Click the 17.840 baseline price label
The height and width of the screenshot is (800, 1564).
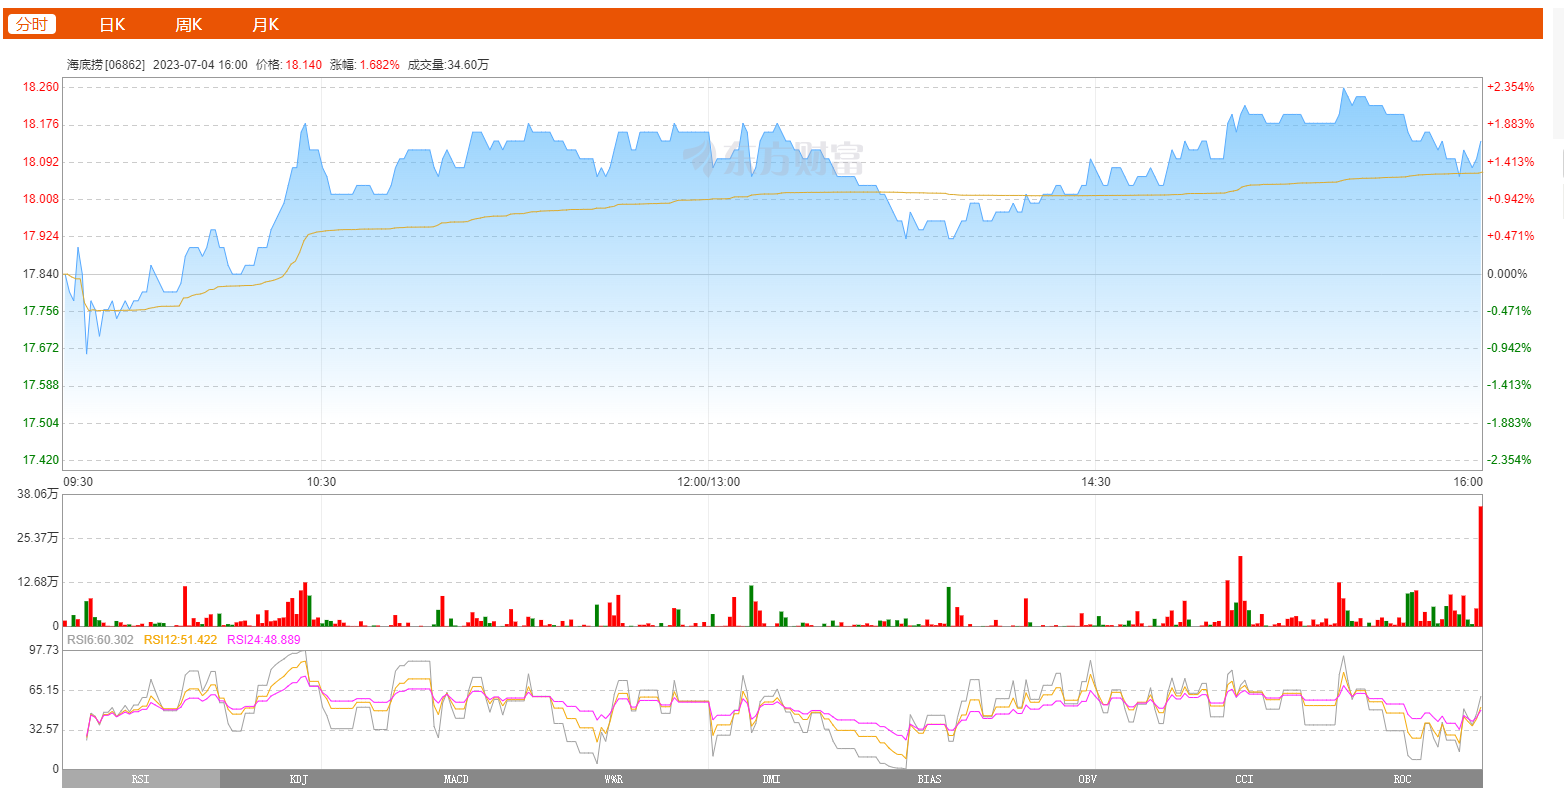pos(41,274)
